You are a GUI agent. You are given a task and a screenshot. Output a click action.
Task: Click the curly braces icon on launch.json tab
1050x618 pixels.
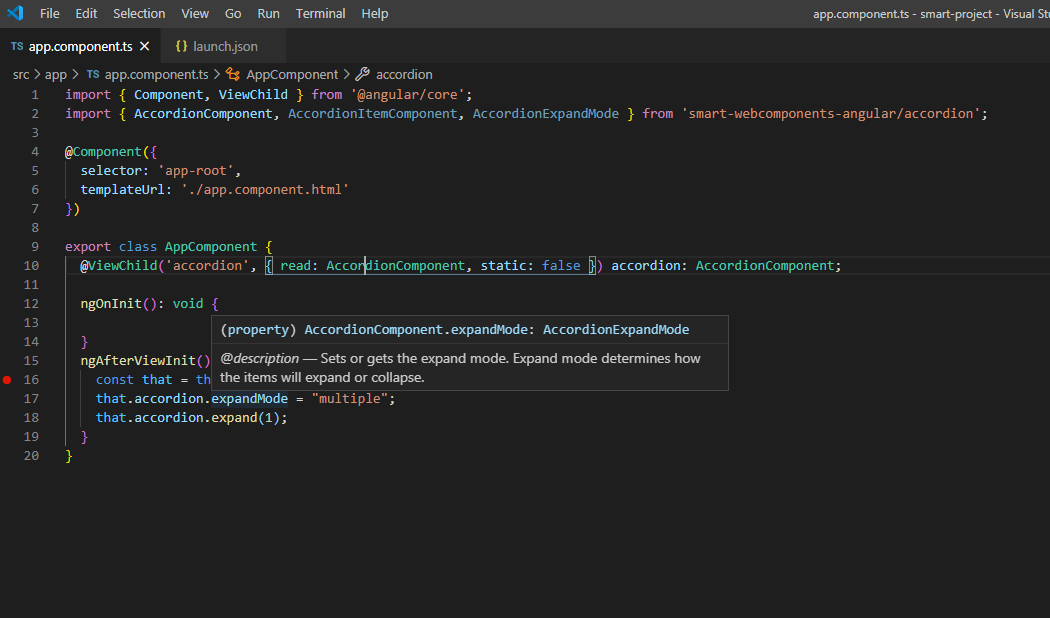(181, 47)
